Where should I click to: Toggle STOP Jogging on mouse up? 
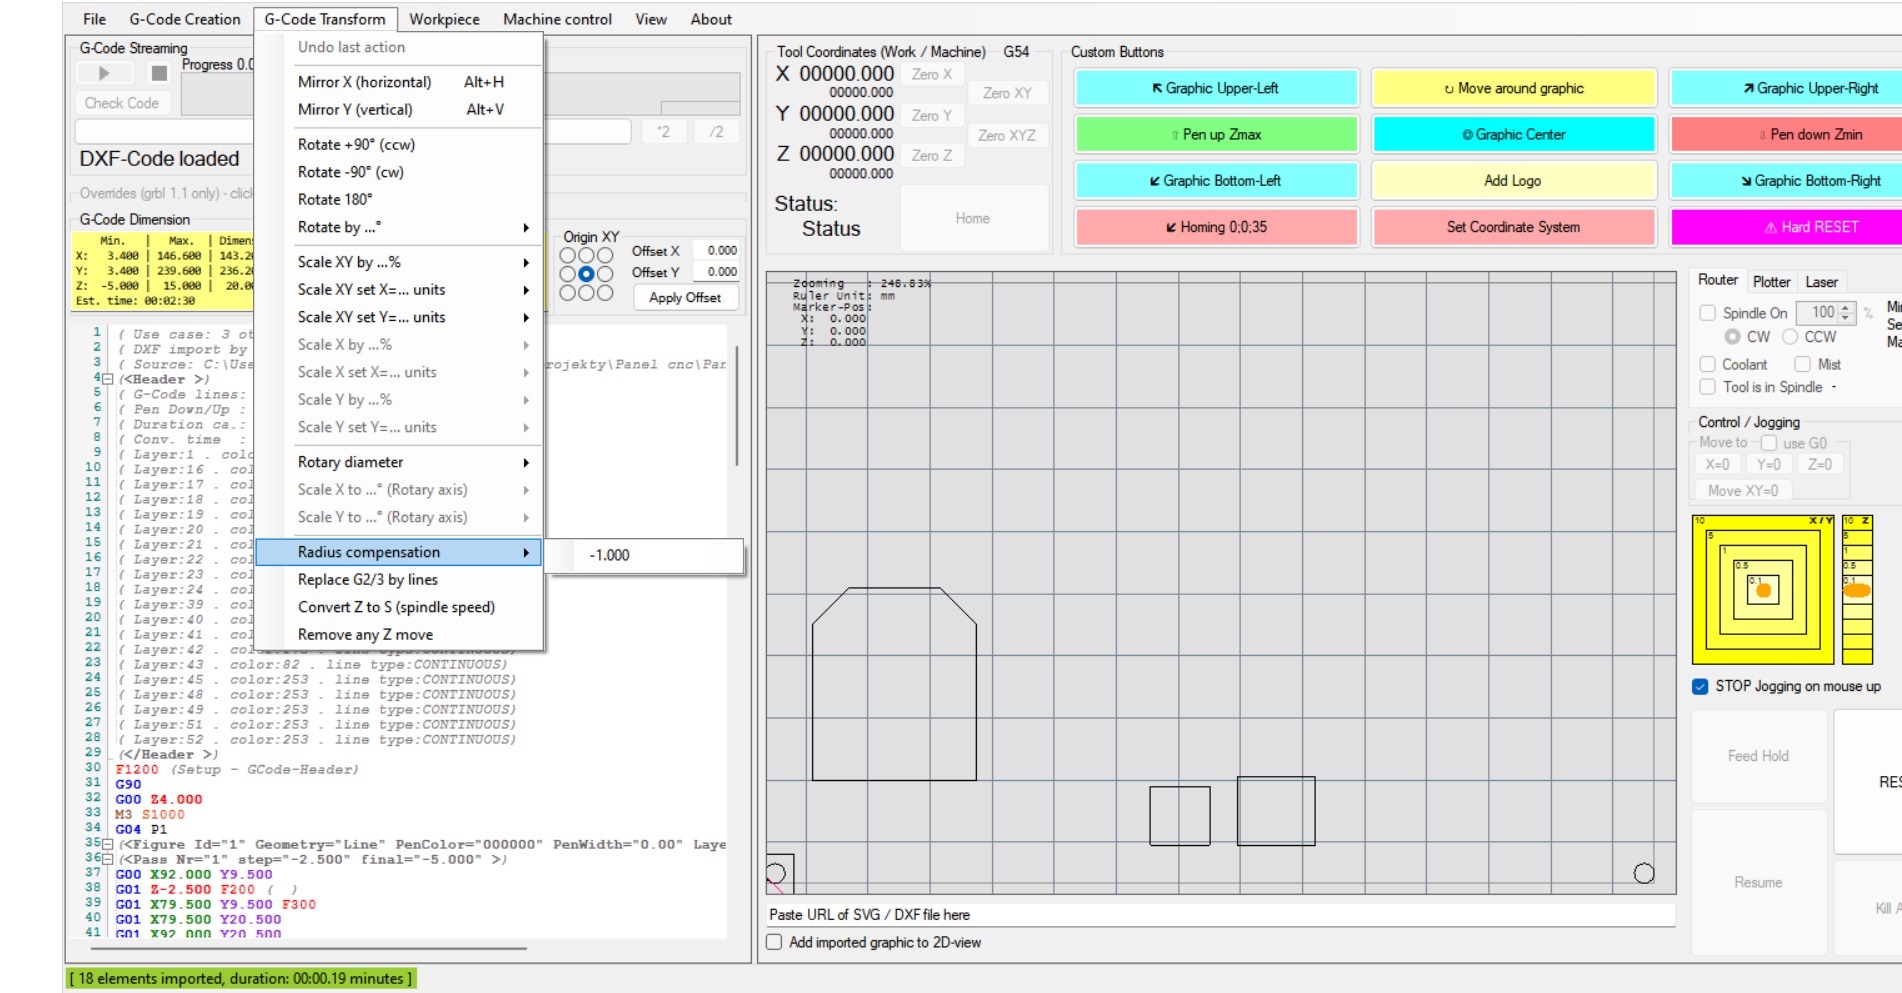click(x=1700, y=686)
